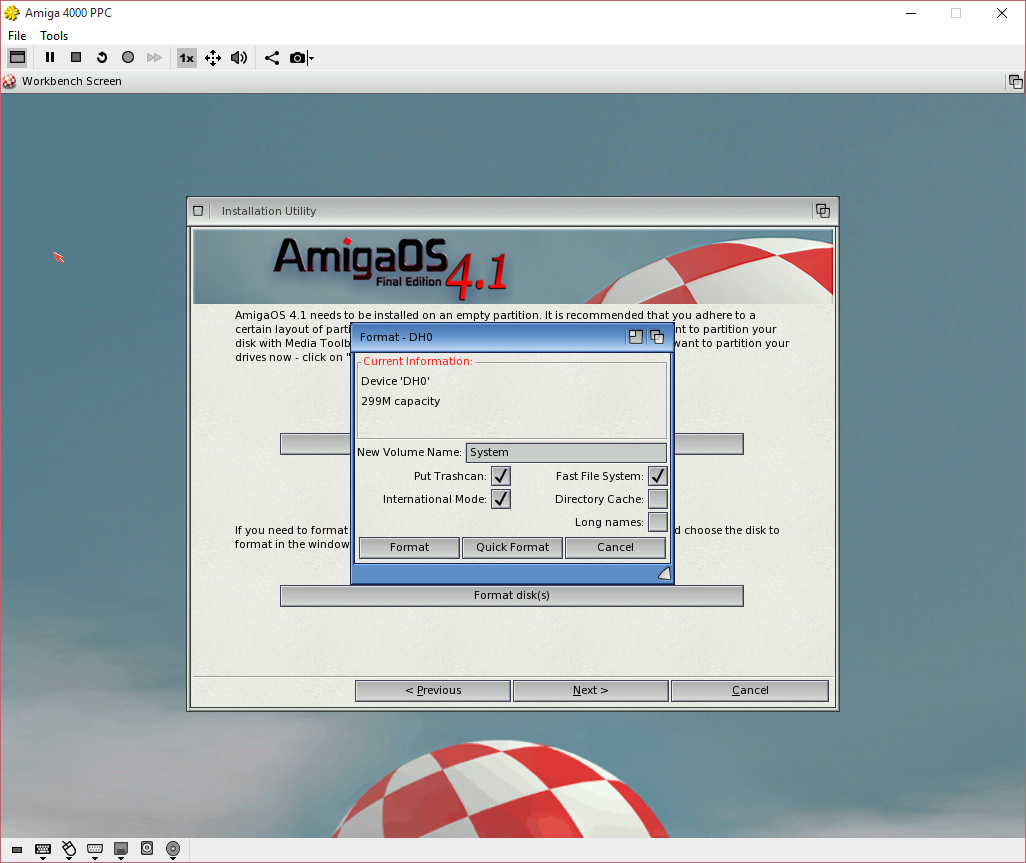The image size is (1026, 863).
Task: Click the four-arrow move/capture input icon
Action: 213,58
